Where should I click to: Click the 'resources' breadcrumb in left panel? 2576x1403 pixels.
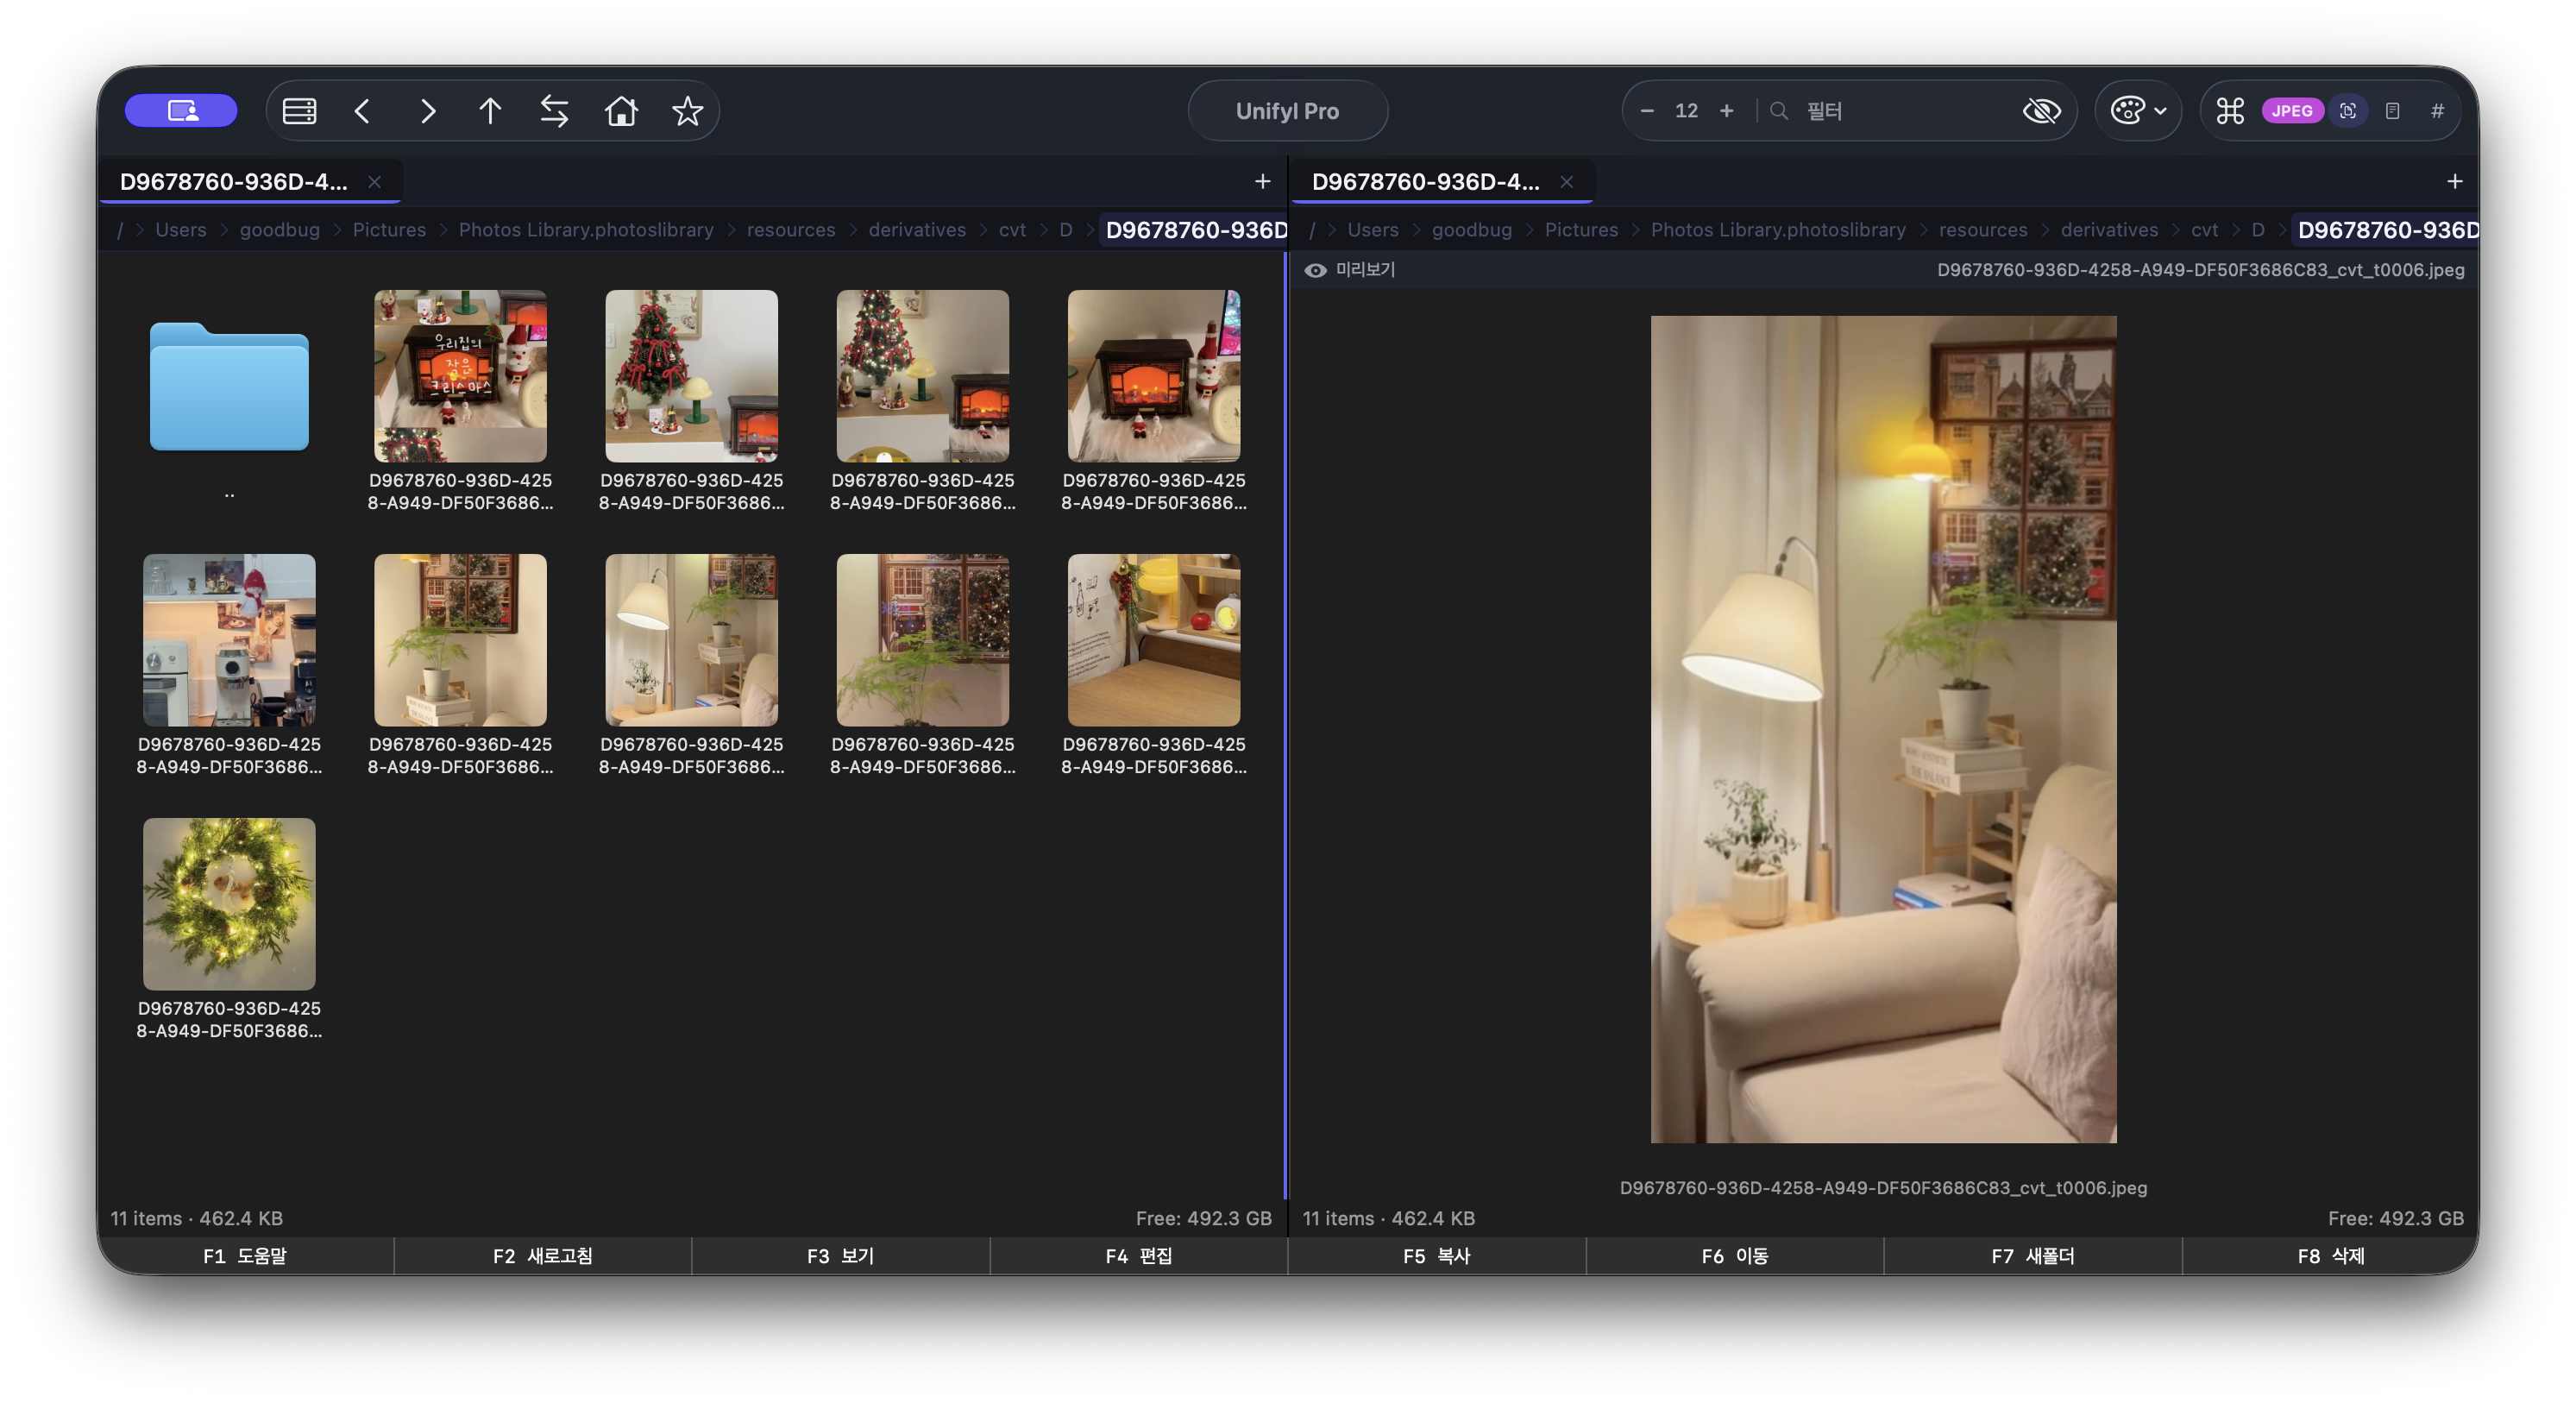790,230
